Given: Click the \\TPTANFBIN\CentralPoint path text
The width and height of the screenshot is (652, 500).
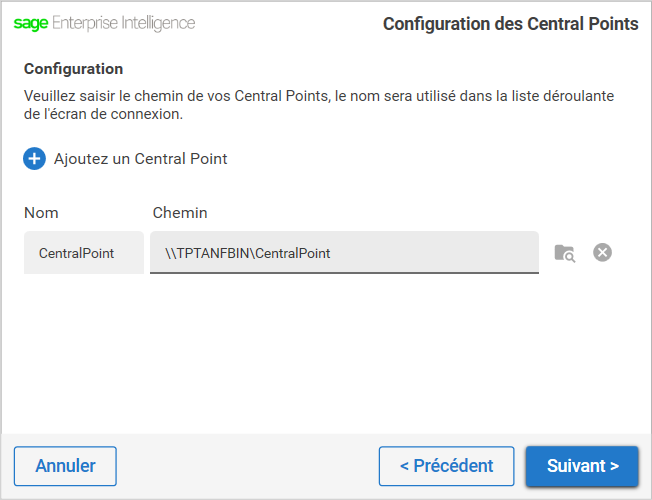Looking at the screenshot, I should click(247, 253).
